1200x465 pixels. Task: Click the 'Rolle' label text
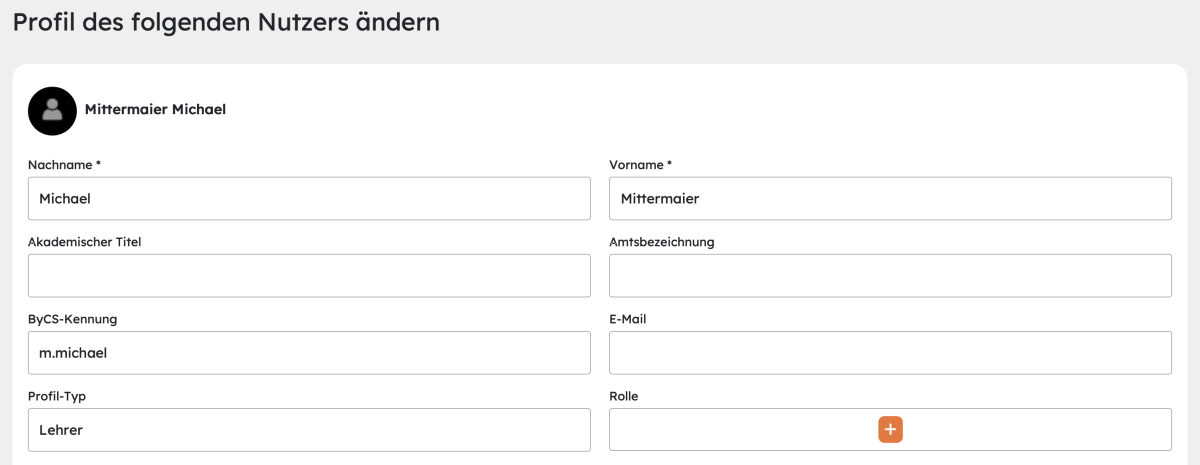(624, 396)
